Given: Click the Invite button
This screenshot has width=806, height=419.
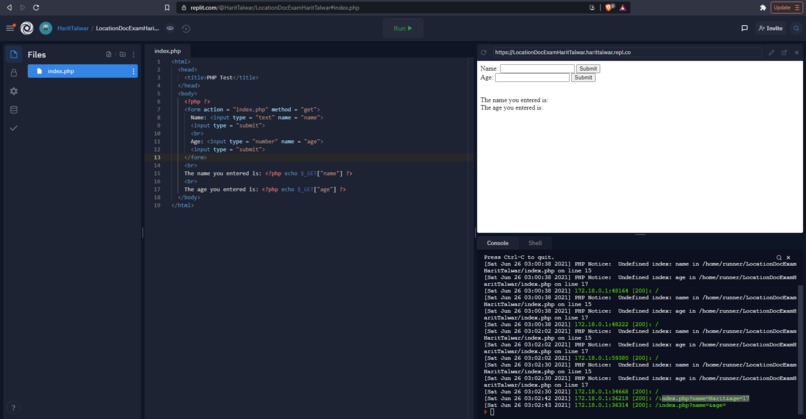Looking at the screenshot, I should [770, 28].
